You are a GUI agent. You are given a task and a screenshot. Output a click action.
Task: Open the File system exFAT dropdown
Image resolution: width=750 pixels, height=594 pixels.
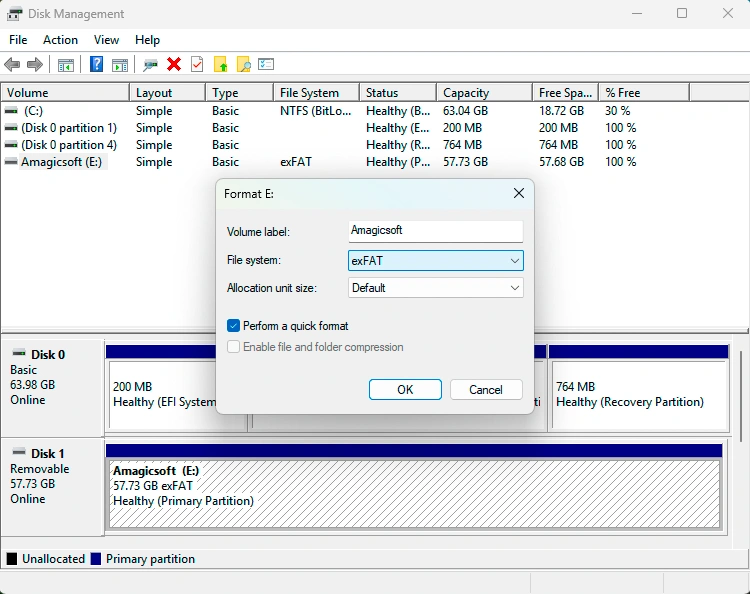pos(436,261)
